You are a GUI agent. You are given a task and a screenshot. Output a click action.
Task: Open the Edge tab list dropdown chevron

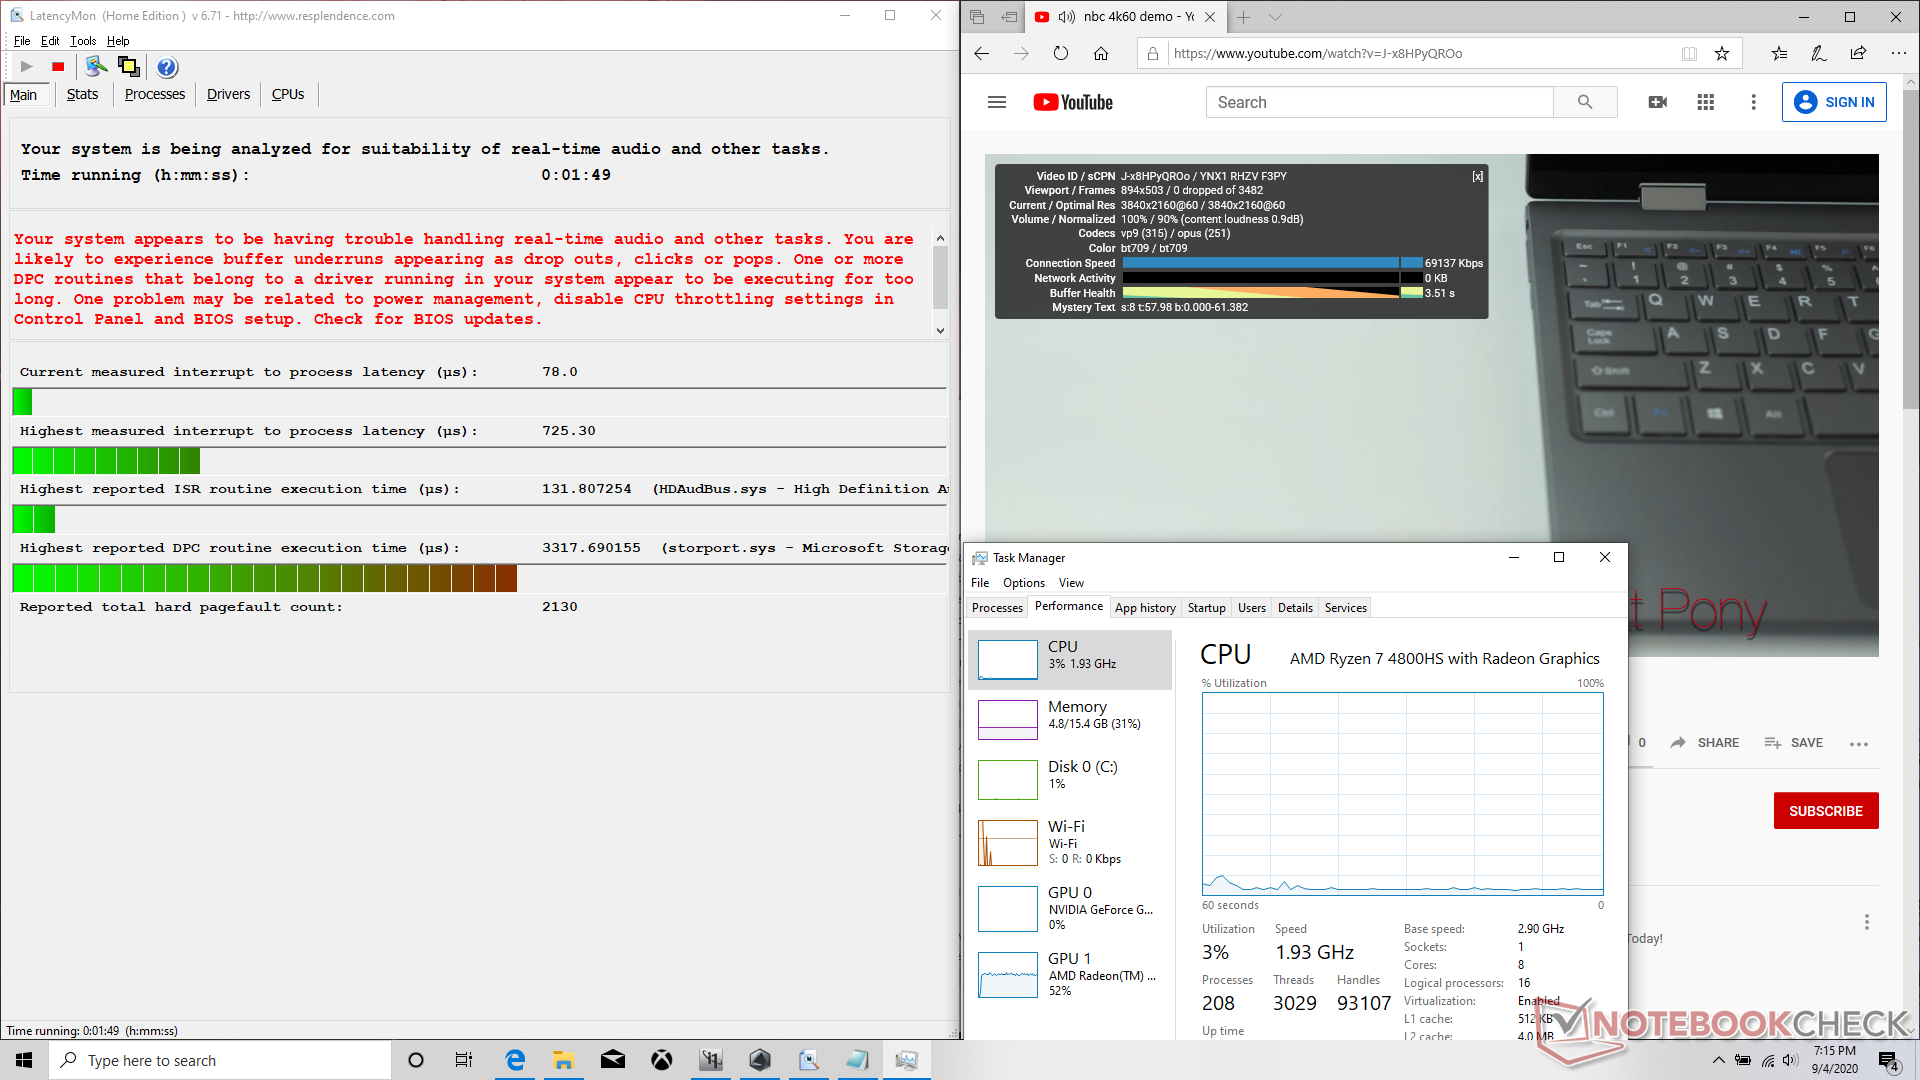[1275, 17]
